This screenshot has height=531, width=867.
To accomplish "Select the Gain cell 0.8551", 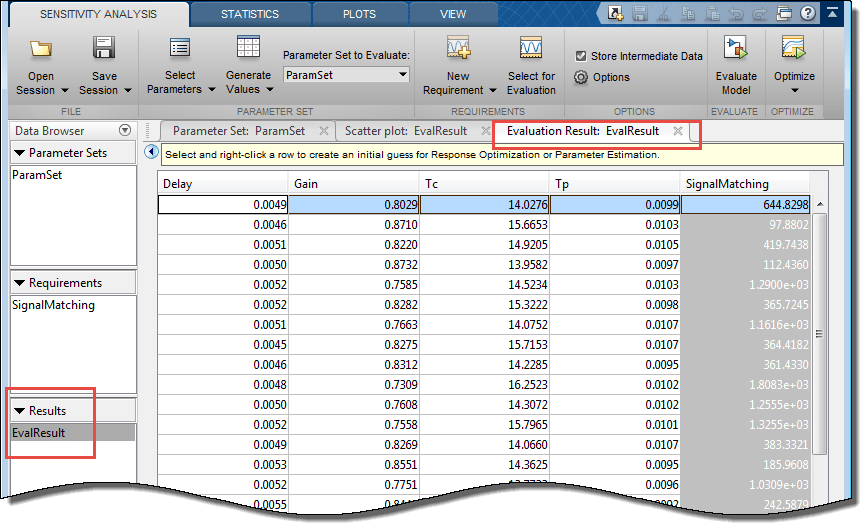I will pyautogui.click(x=354, y=465).
